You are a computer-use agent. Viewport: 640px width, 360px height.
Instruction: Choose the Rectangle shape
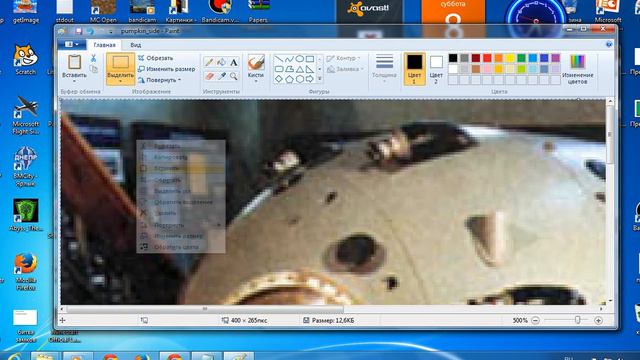(310, 59)
